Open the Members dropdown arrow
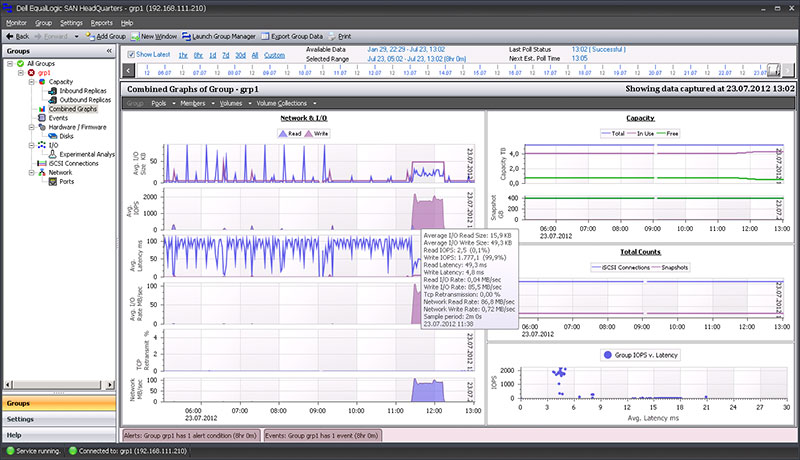This screenshot has height=460, width=800. click(x=213, y=104)
